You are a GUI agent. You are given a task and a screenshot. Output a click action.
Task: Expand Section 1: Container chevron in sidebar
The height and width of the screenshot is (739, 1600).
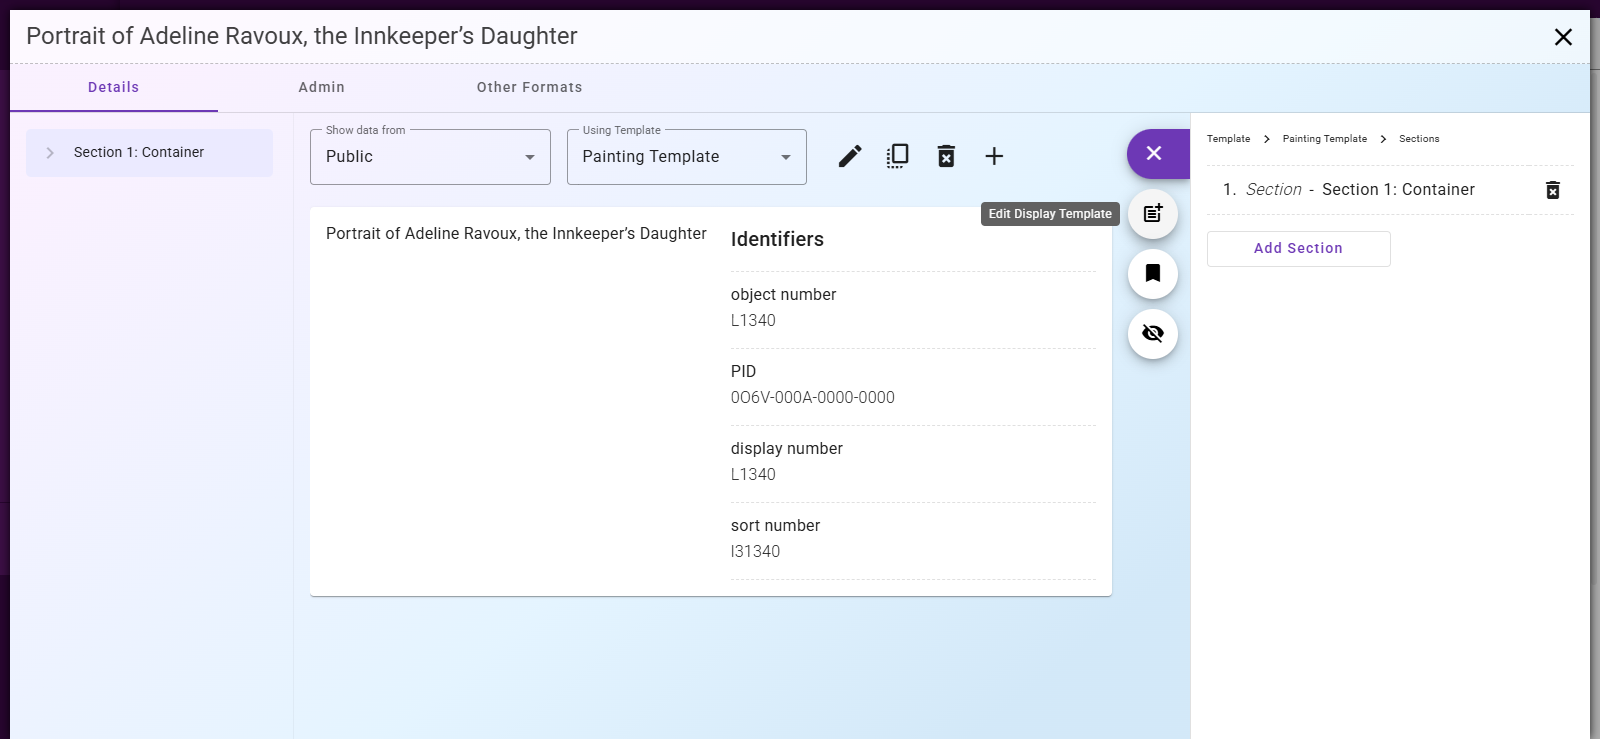click(x=50, y=153)
